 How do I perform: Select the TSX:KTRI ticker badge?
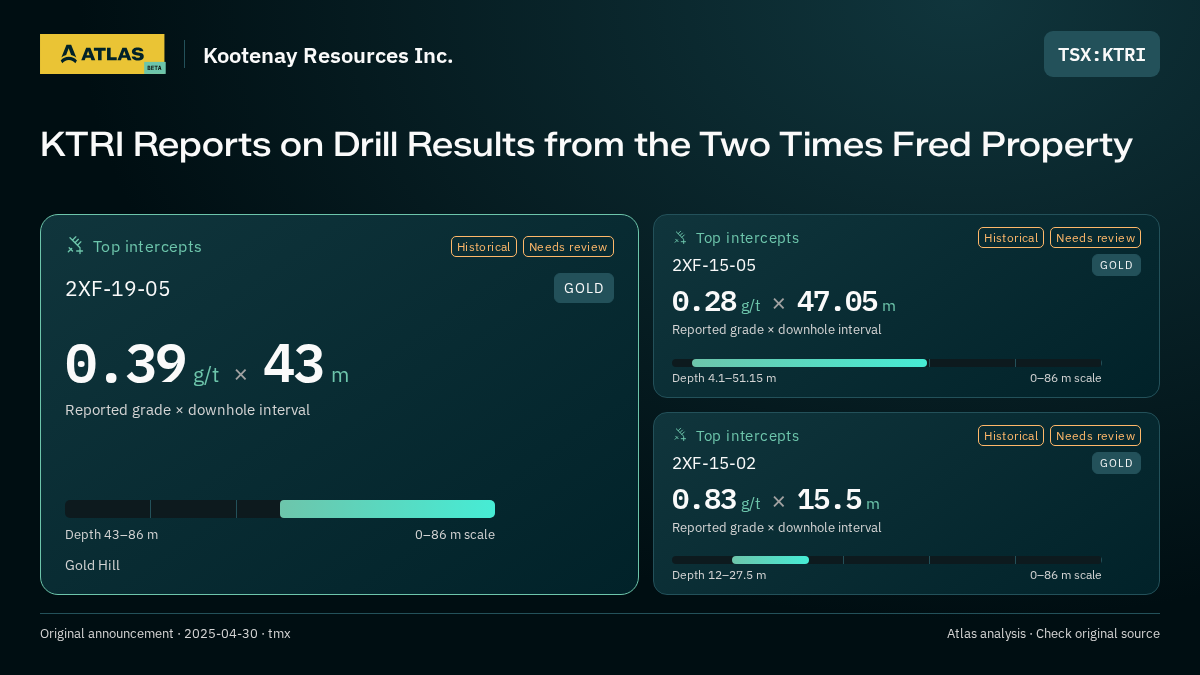pos(1102,54)
